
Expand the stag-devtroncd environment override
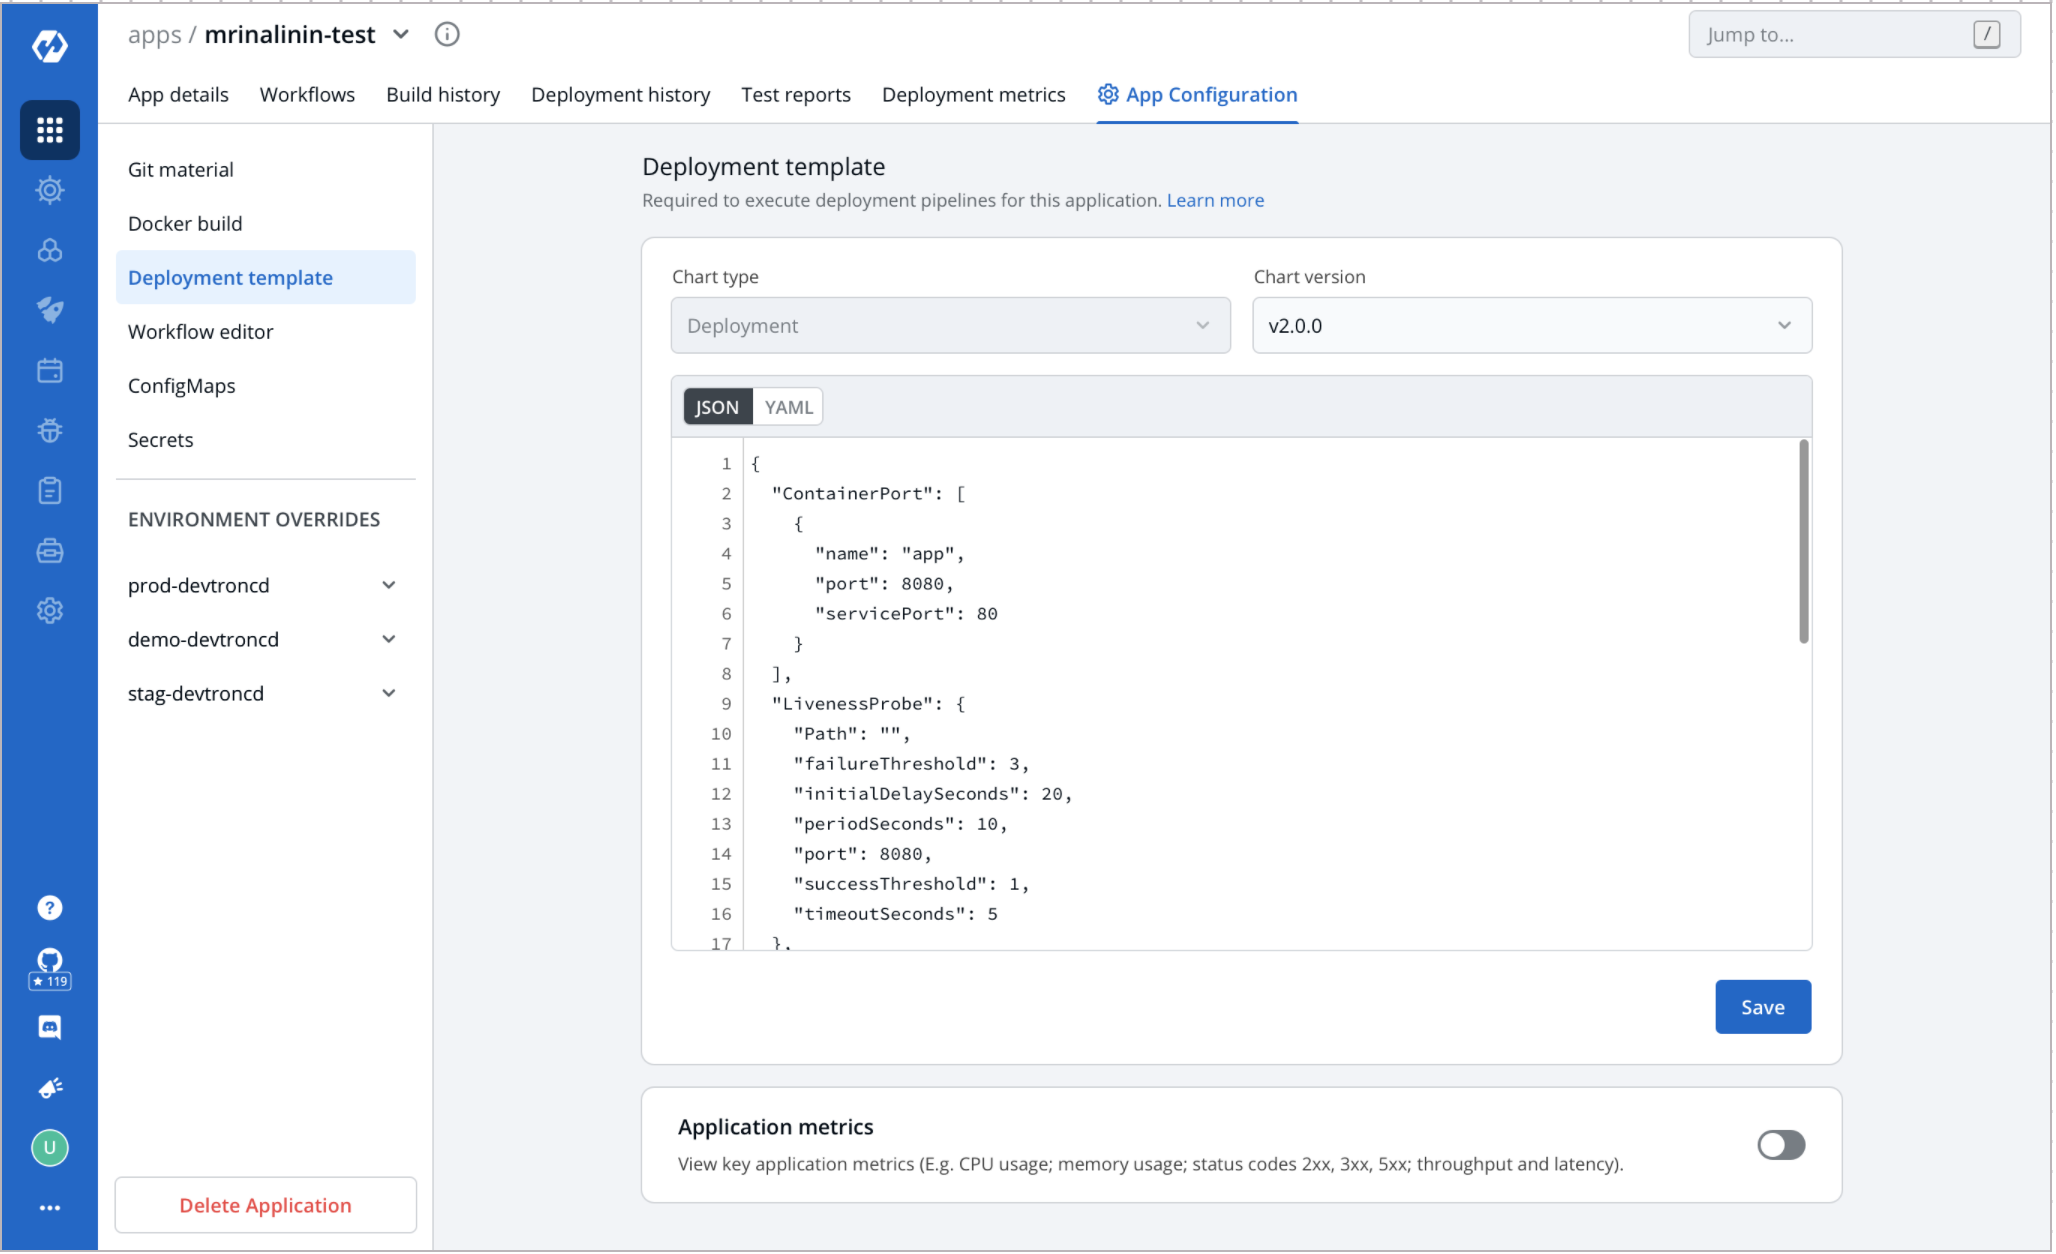[389, 693]
